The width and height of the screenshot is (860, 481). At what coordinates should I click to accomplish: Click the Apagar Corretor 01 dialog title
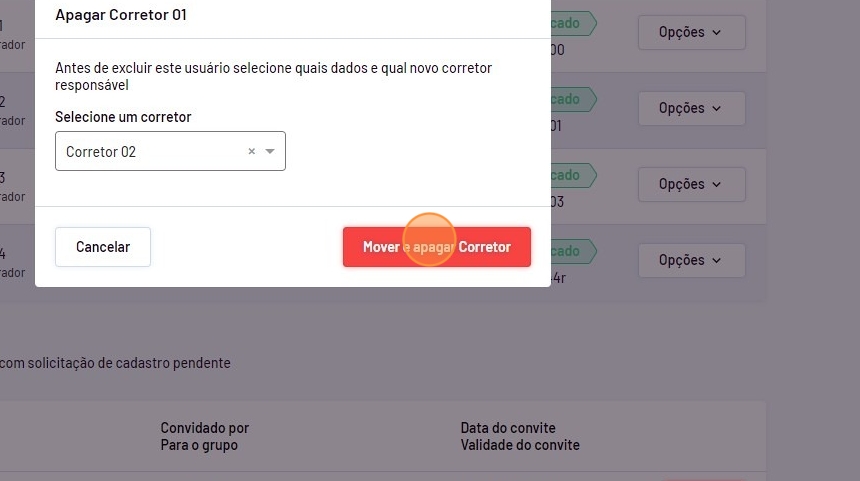click(x=121, y=15)
